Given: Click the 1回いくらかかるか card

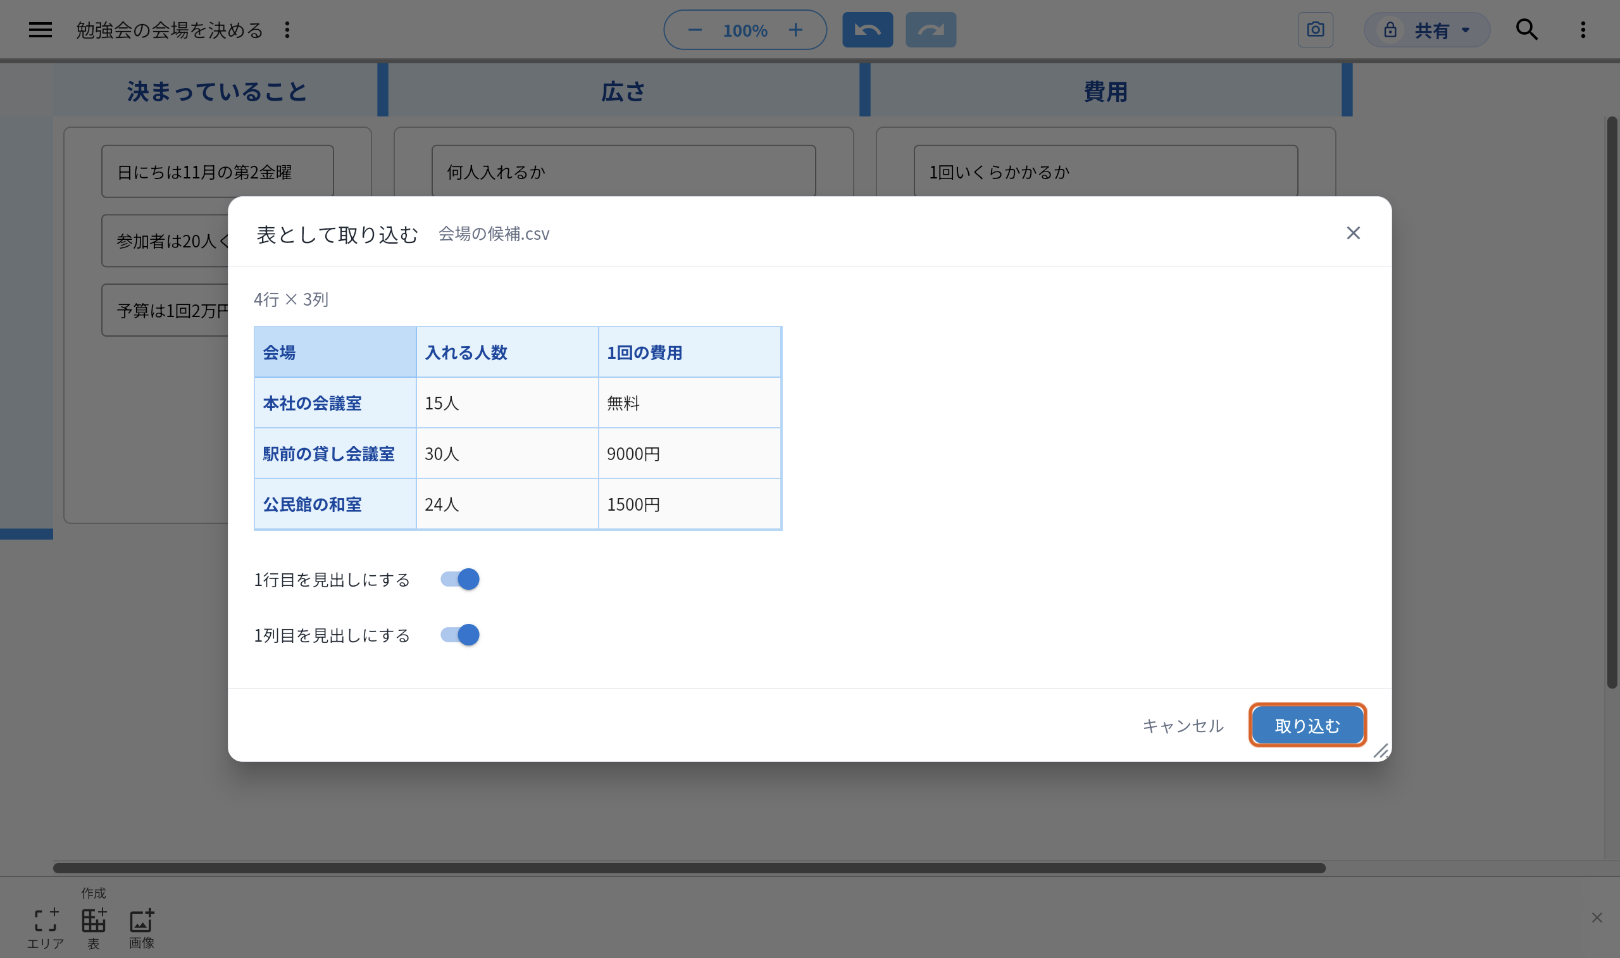Looking at the screenshot, I should pos(1105,172).
